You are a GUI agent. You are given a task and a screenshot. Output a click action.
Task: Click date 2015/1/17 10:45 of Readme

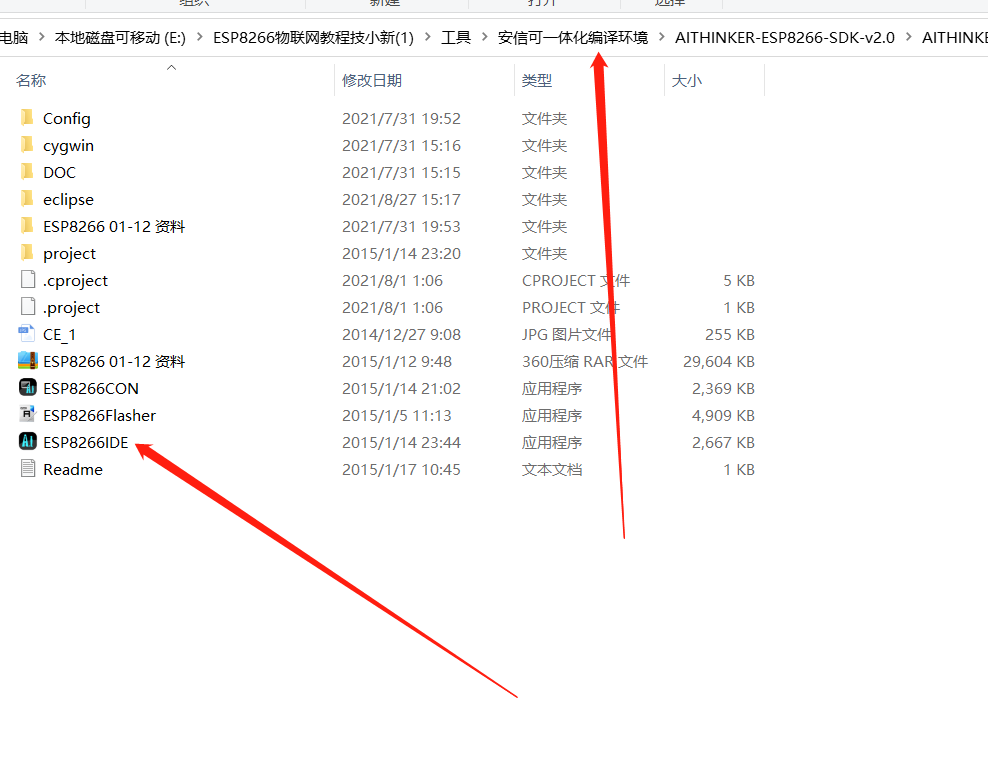pos(401,470)
